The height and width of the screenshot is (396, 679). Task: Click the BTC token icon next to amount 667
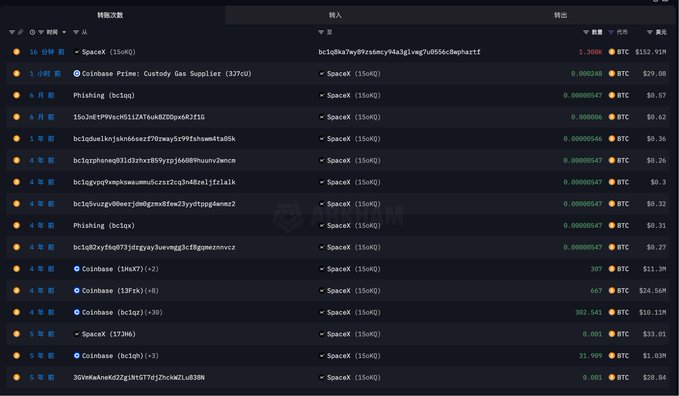(612, 291)
